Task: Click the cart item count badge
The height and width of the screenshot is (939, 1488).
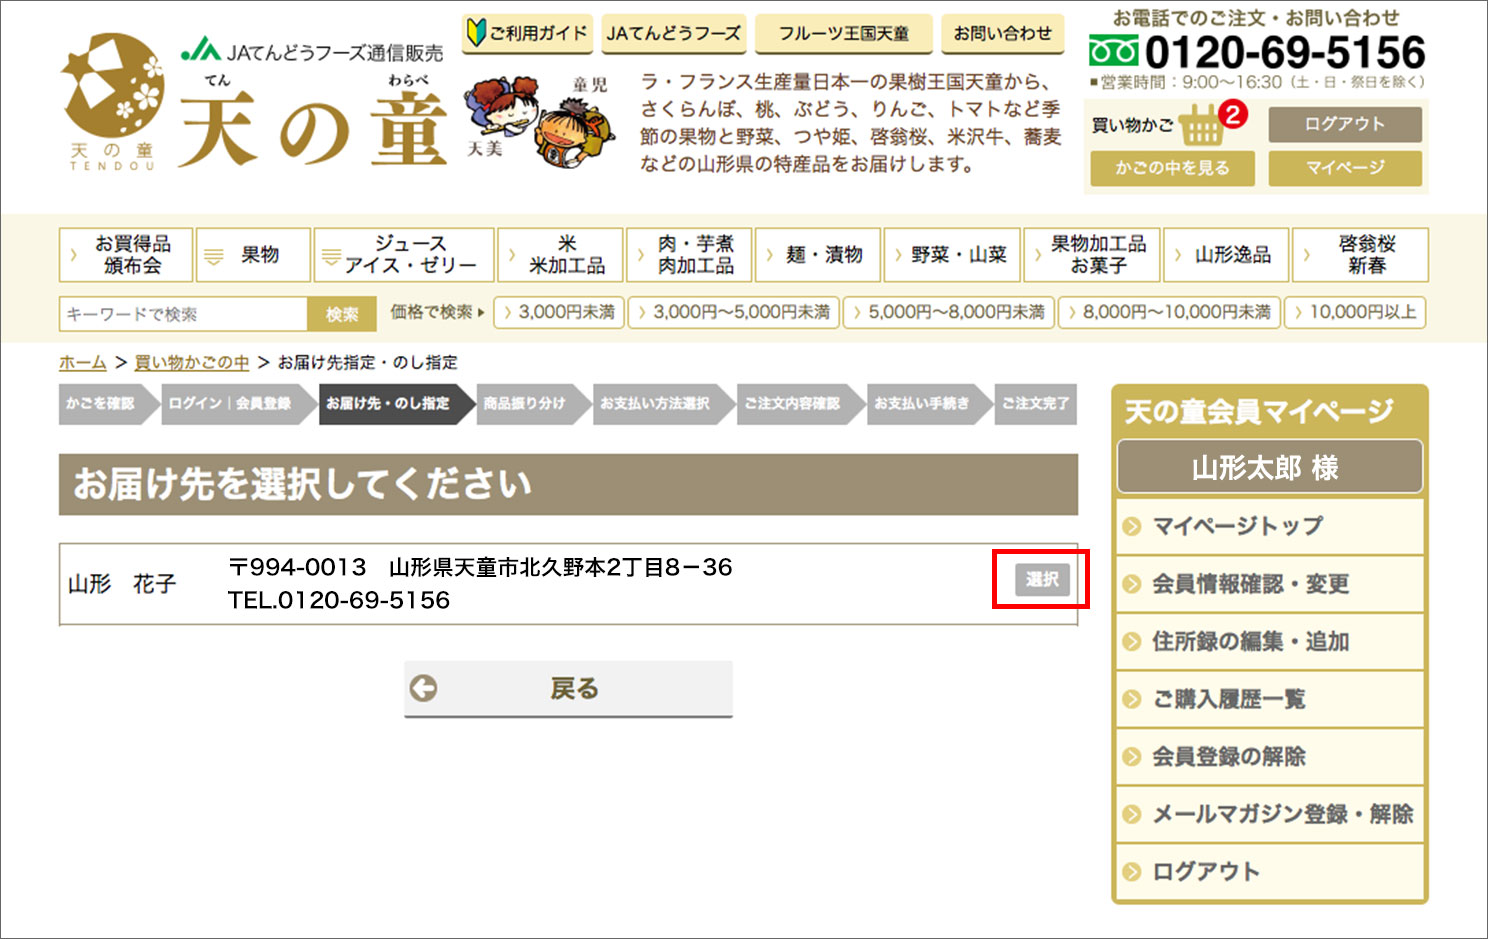Action: (x=1233, y=114)
